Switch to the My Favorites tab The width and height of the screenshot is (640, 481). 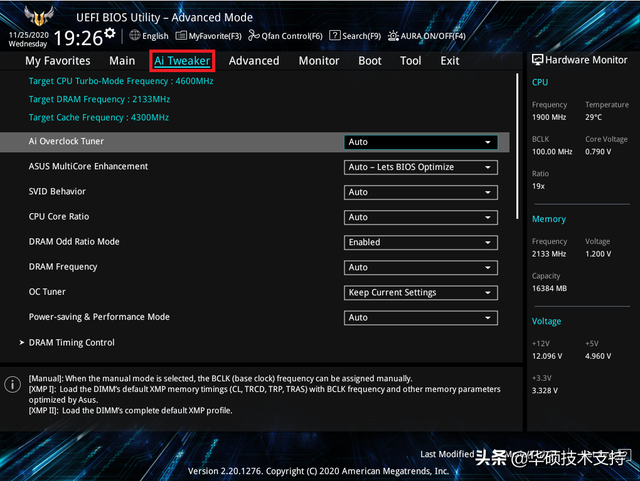coord(58,61)
